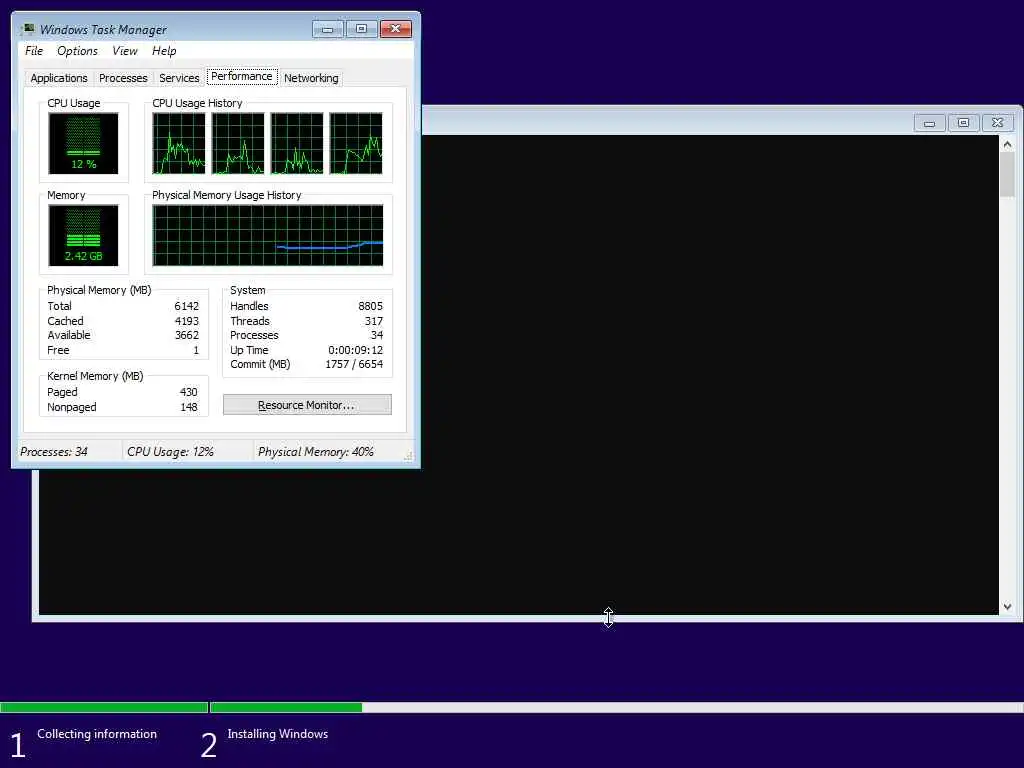Click the Commit value 1757 / 6654
The width and height of the screenshot is (1024, 768).
click(x=354, y=364)
